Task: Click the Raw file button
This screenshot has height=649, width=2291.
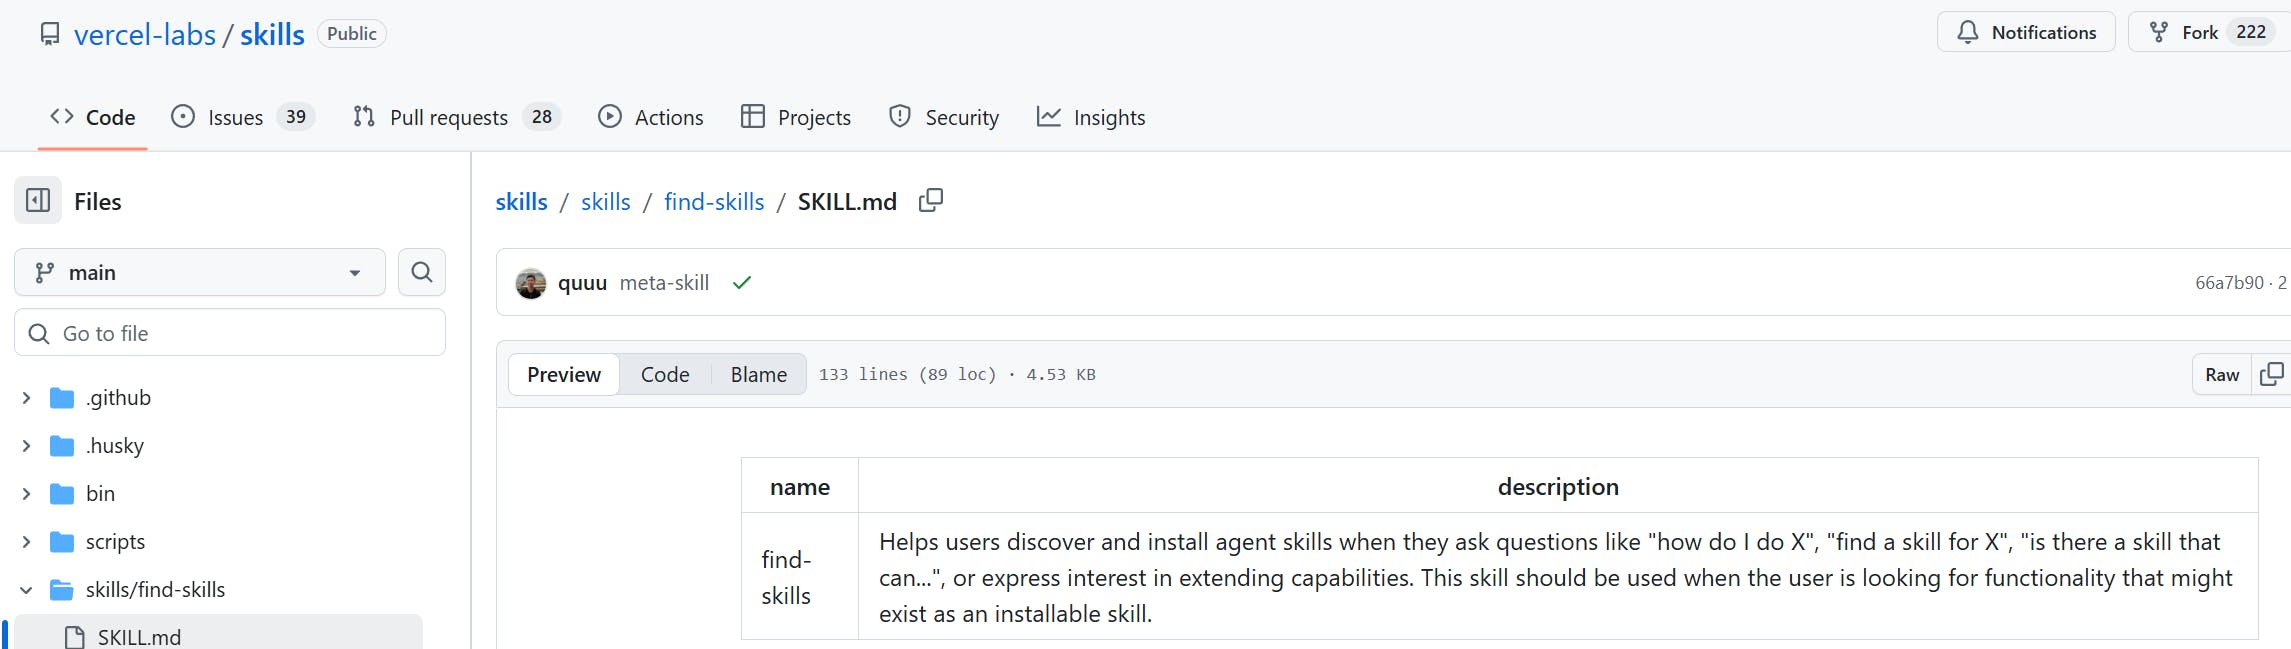Action: point(2222,374)
